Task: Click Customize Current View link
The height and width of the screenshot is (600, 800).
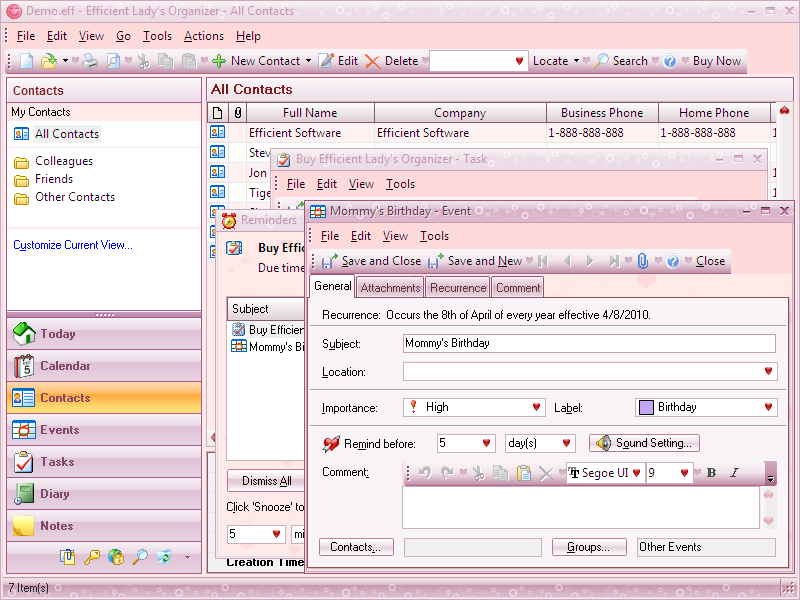Action: 73,245
